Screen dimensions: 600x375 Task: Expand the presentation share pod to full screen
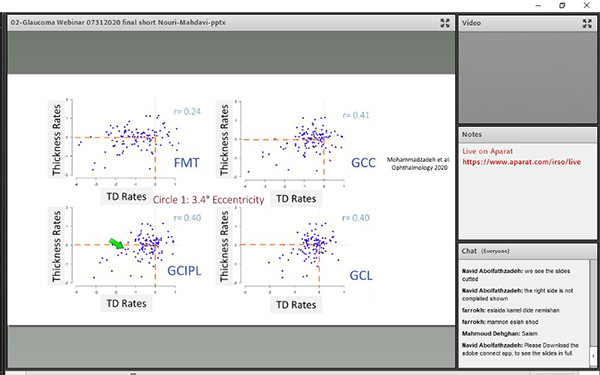(445, 23)
